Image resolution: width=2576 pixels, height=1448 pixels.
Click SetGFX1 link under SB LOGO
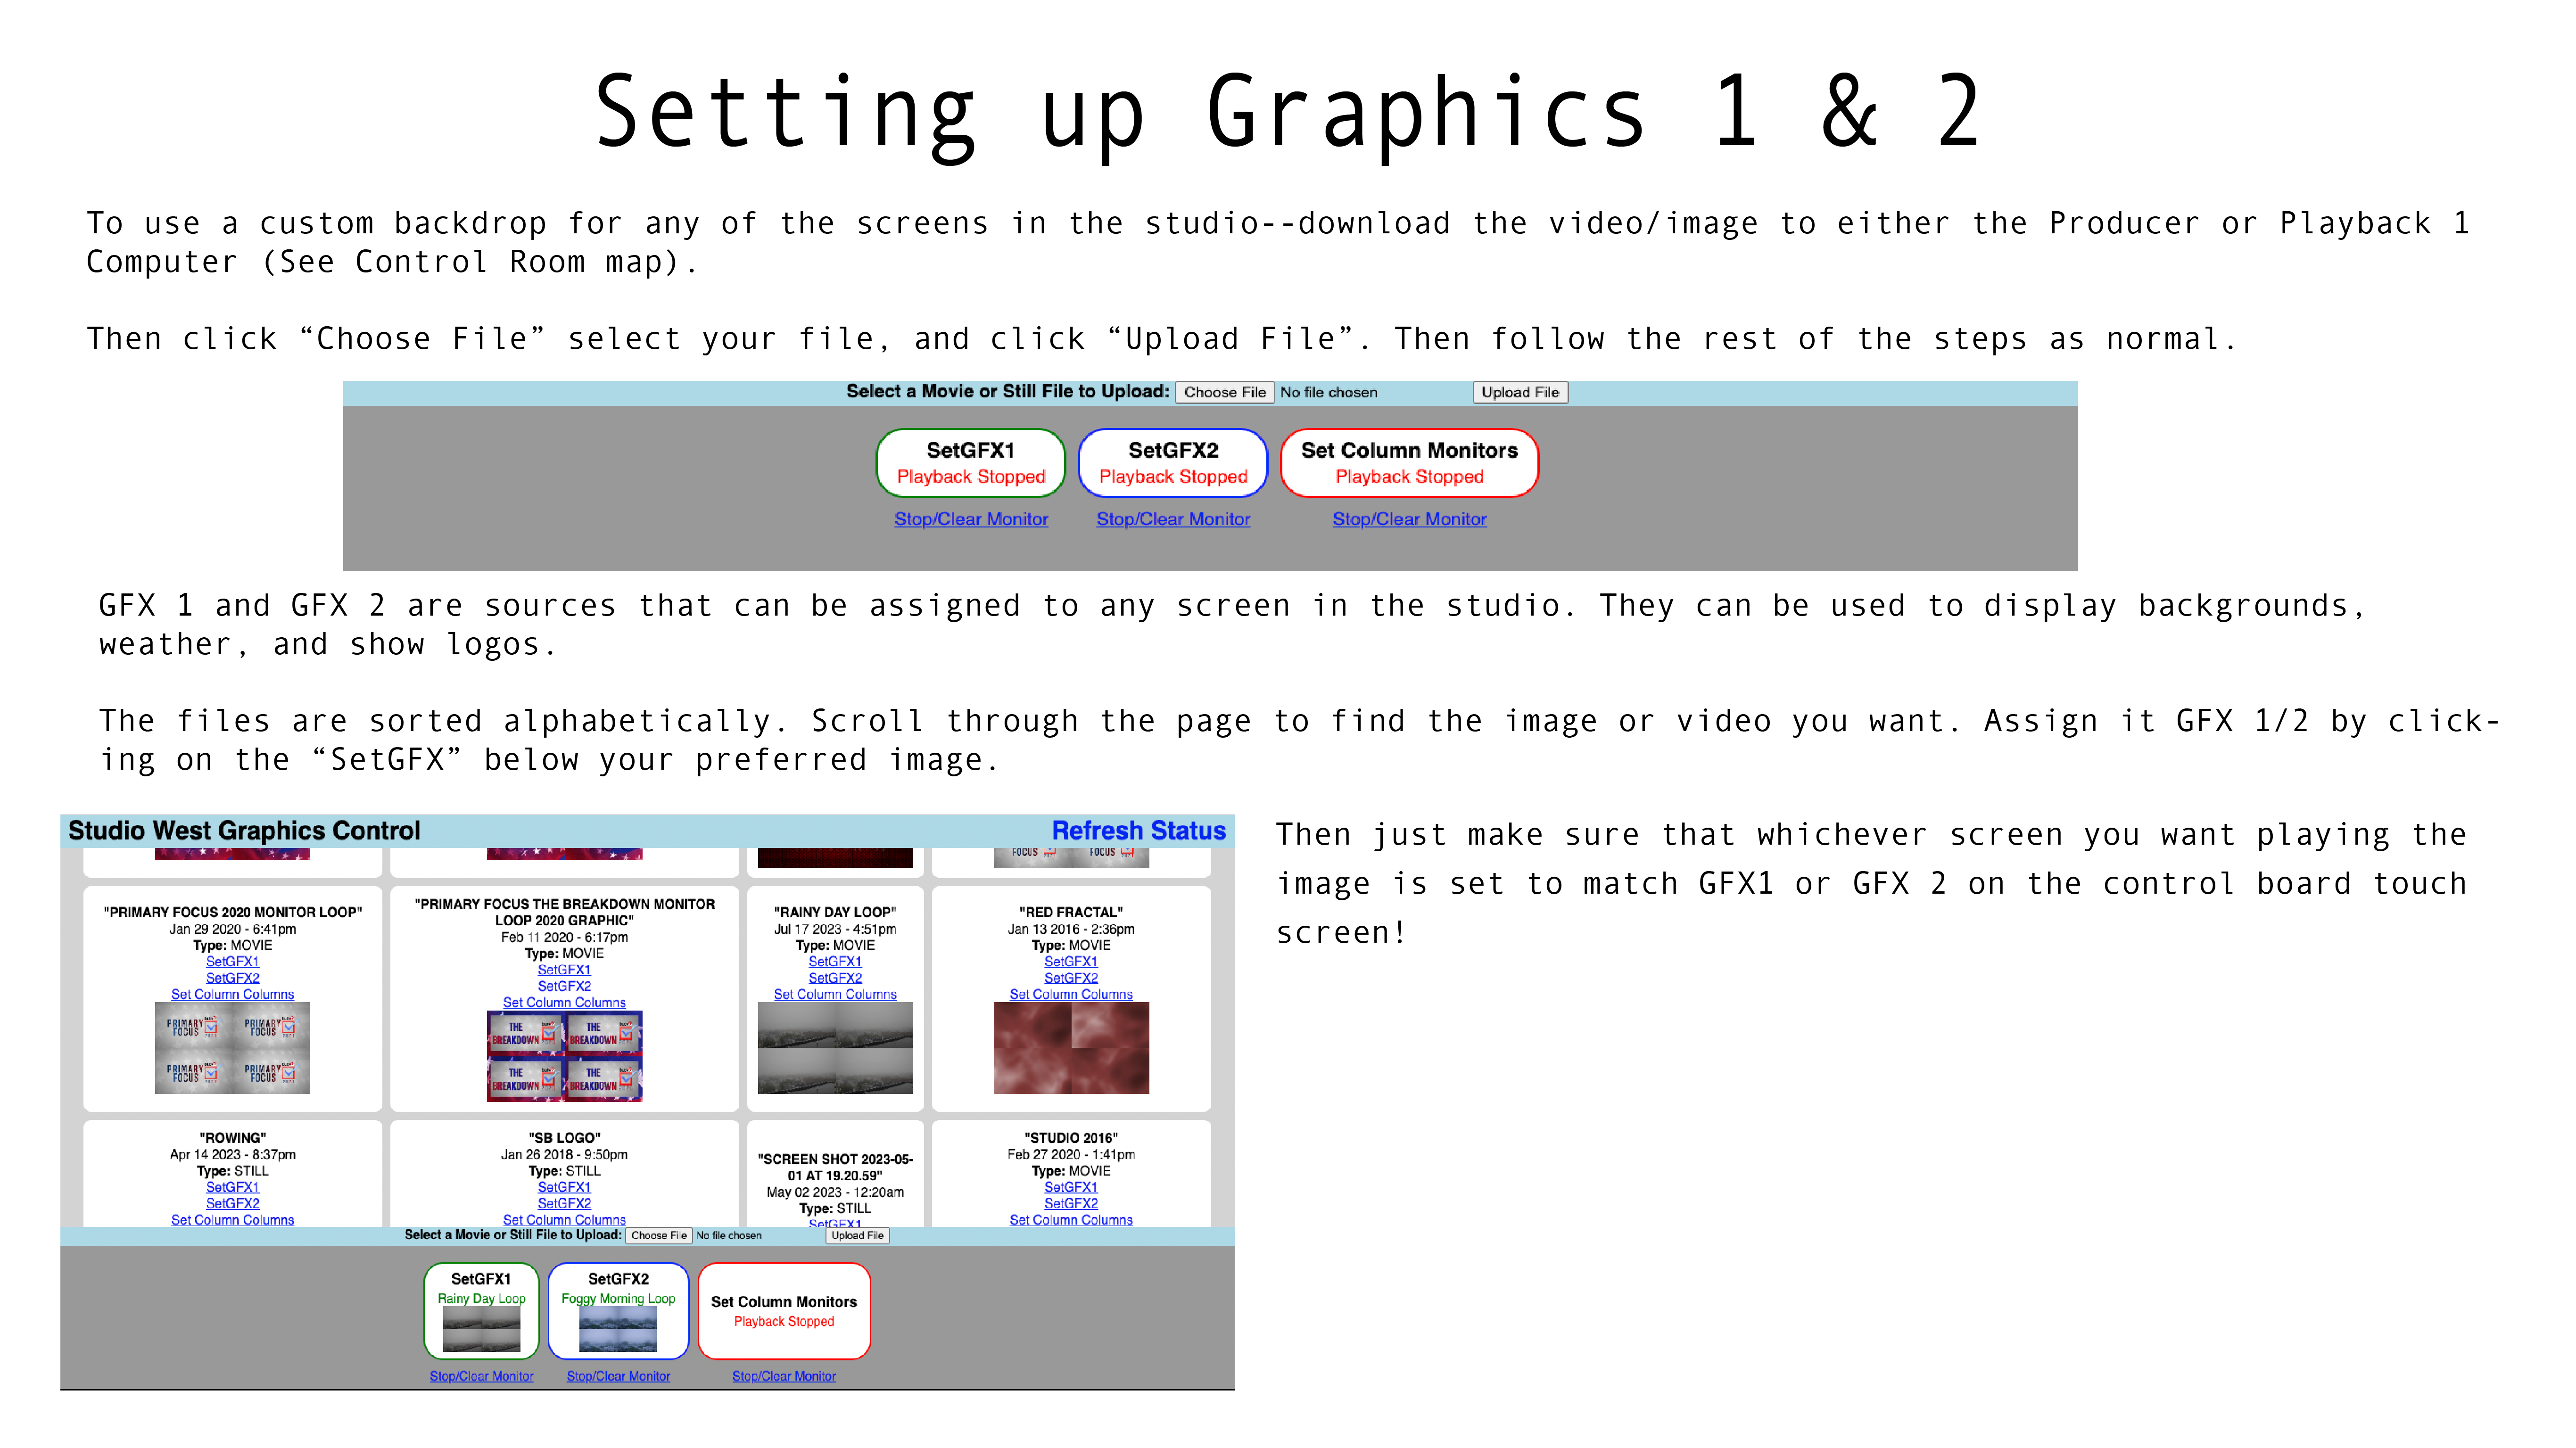(x=564, y=1188)
